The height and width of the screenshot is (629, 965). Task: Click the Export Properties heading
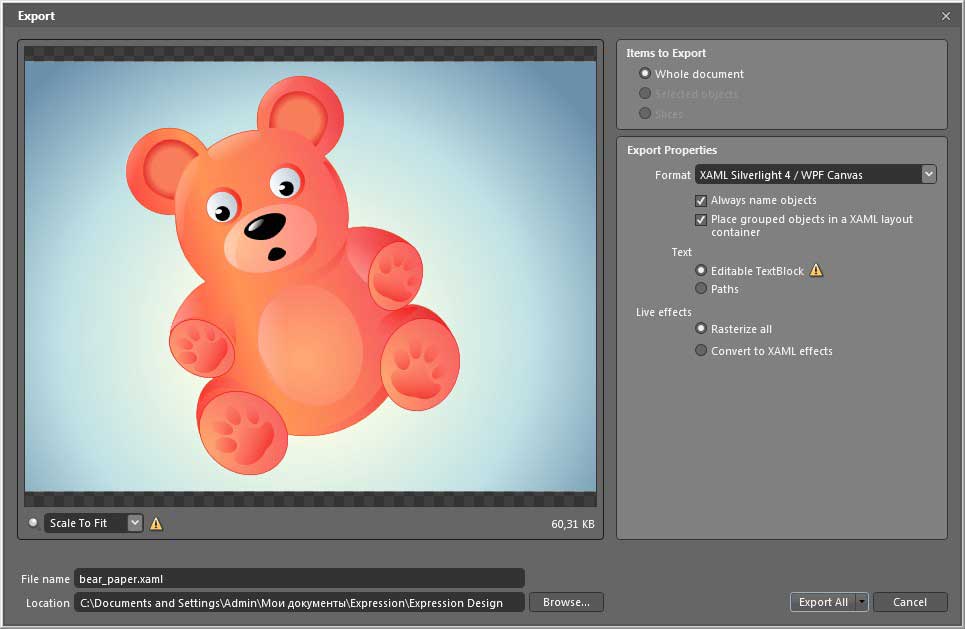point(671,150)
